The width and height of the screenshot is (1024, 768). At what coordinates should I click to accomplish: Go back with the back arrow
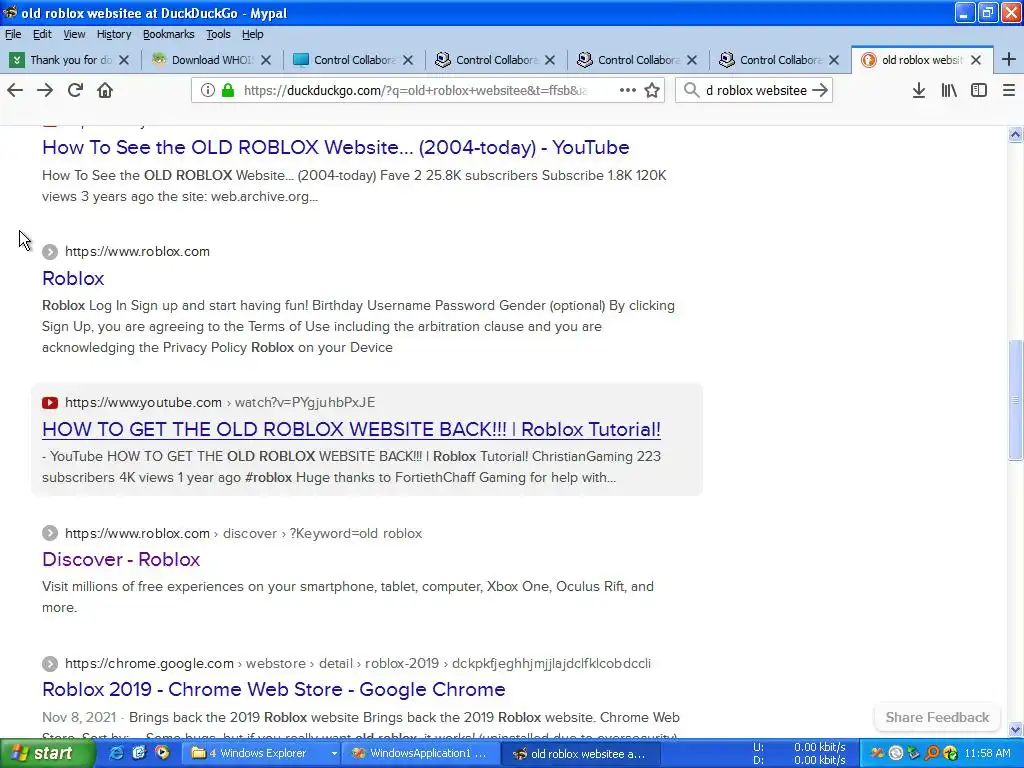[x=15, y=90]
